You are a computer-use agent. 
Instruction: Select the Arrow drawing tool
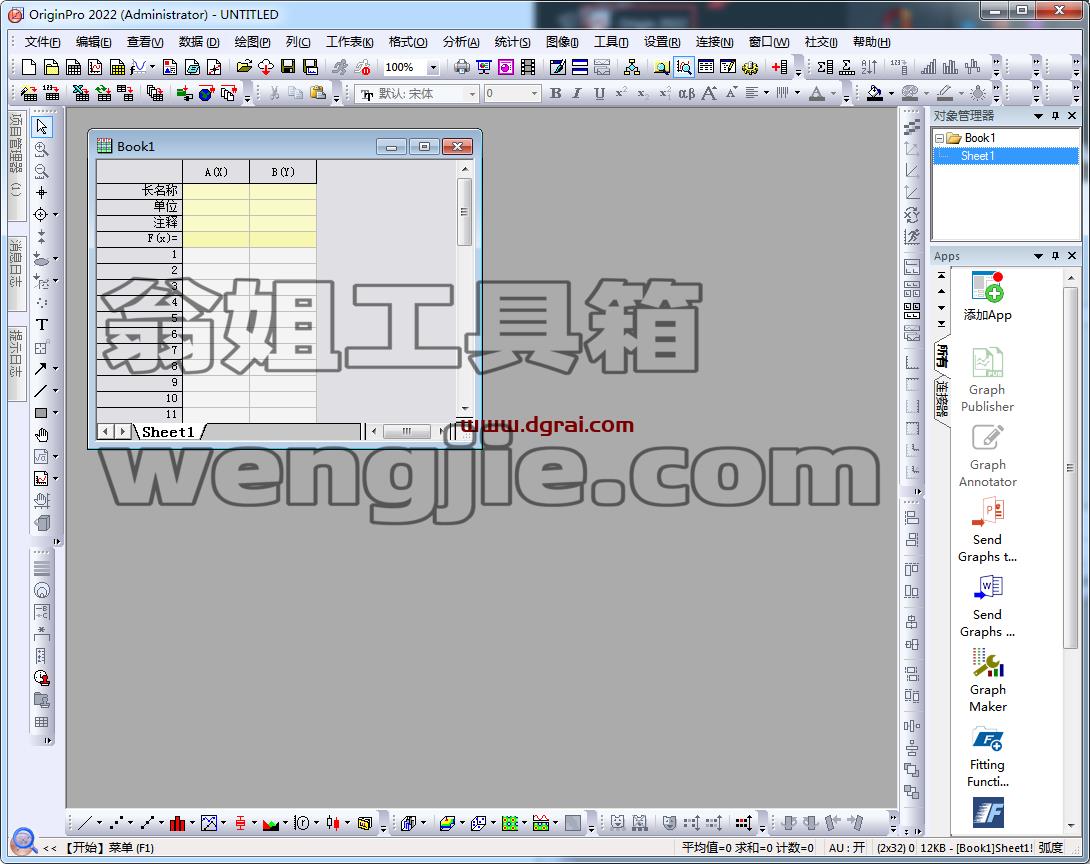[x=41, y=368]
